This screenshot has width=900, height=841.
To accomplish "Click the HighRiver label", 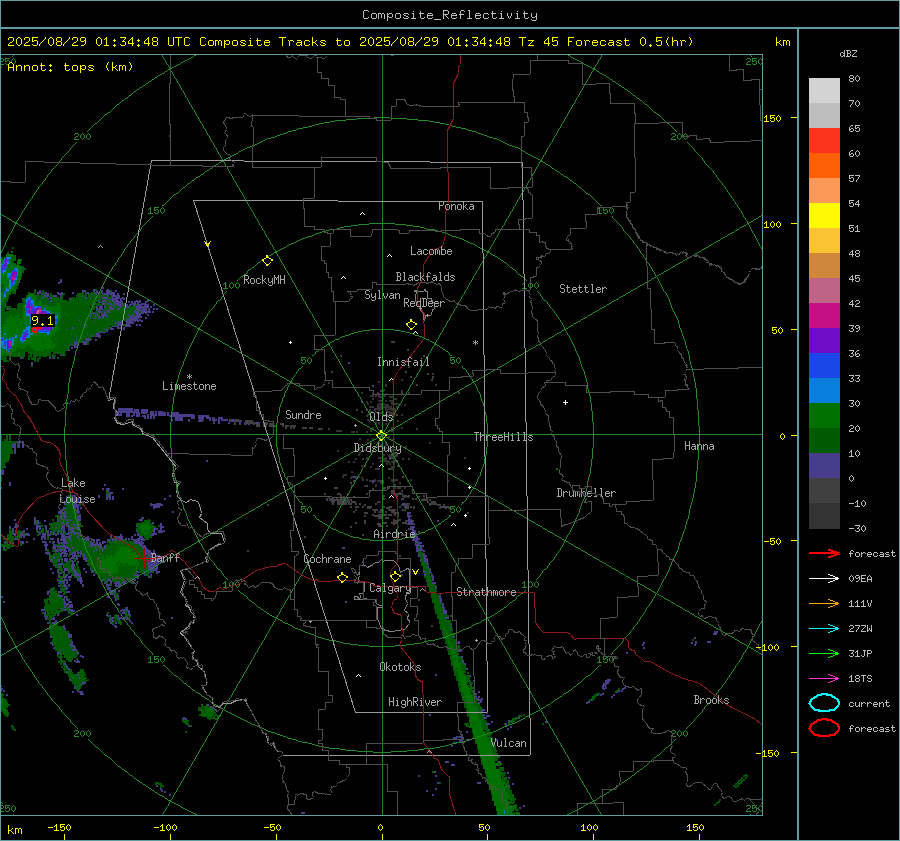I will [414, 702].
